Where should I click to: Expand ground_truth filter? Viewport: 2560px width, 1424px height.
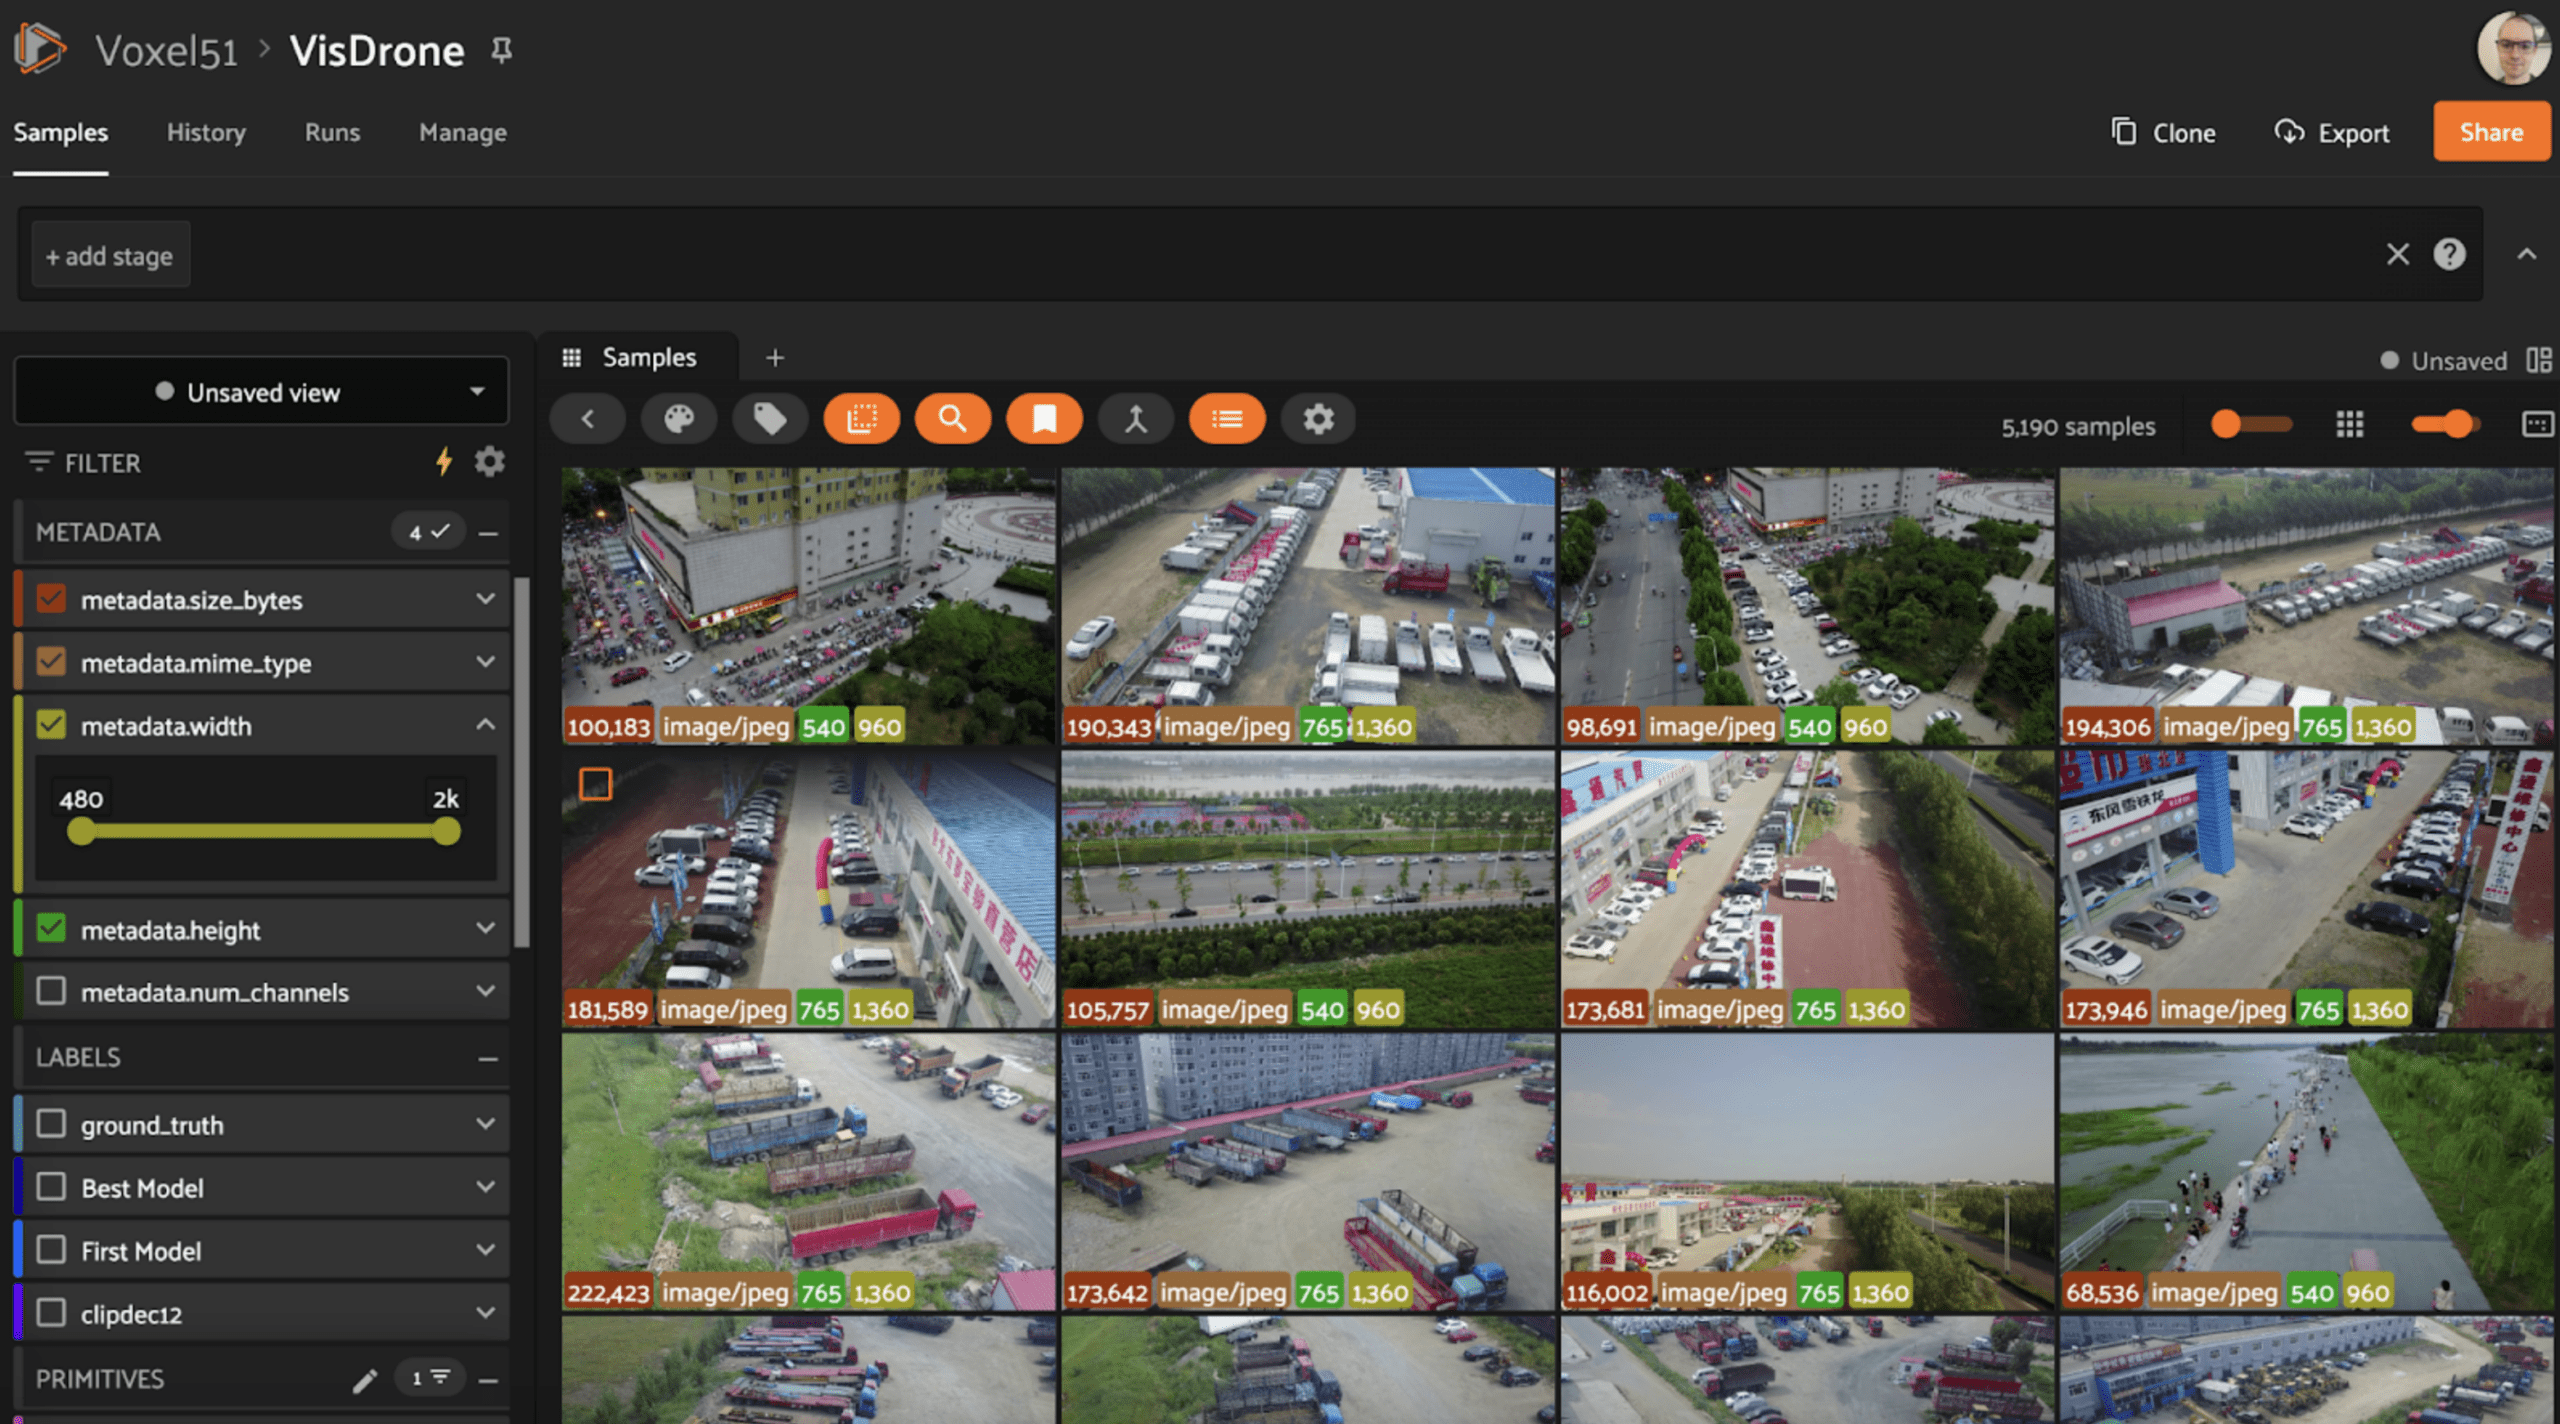[x=485, y=1124]
